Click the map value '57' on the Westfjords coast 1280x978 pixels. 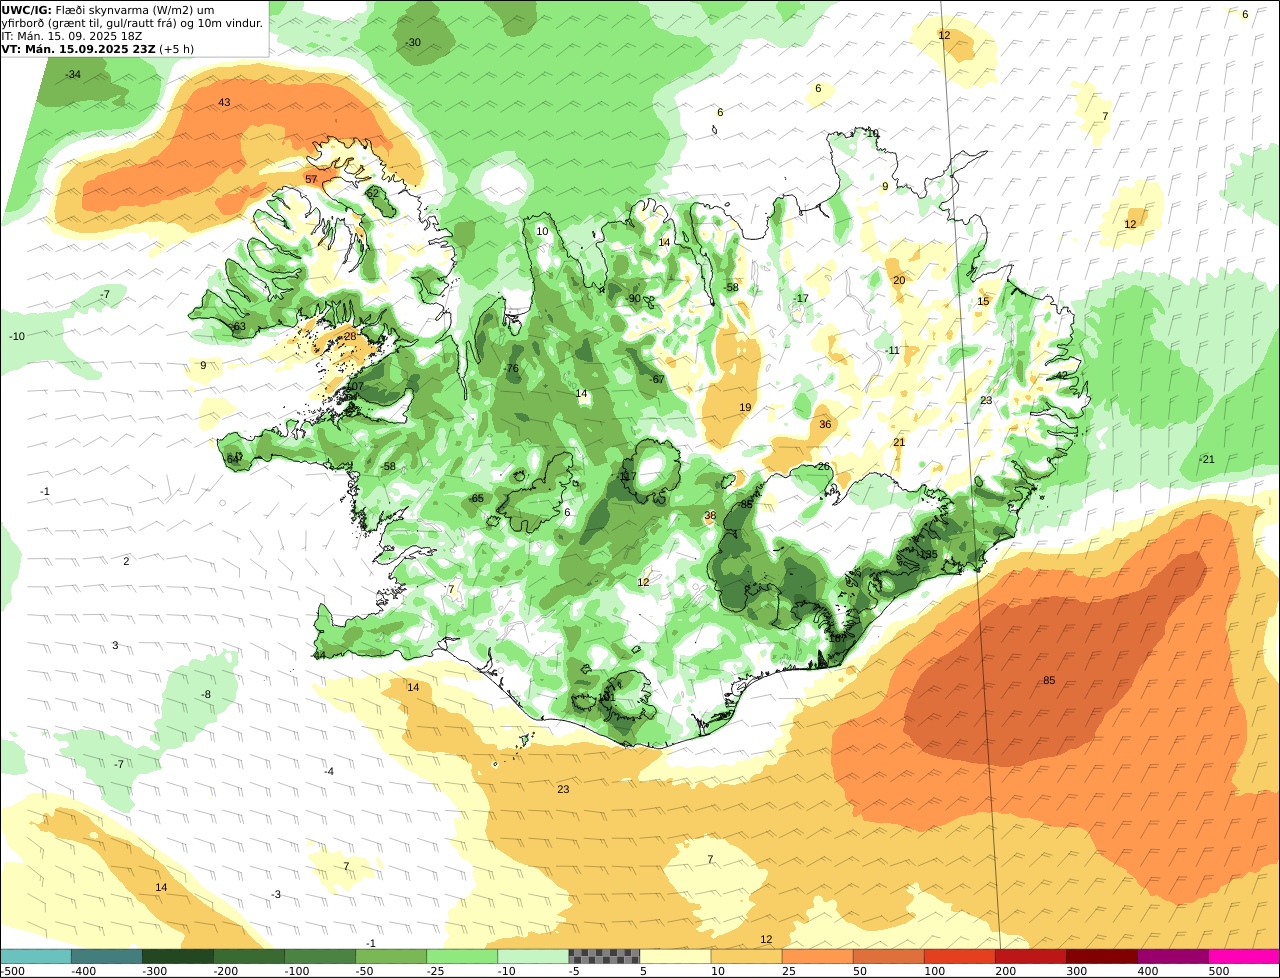(x=311, y=180)
